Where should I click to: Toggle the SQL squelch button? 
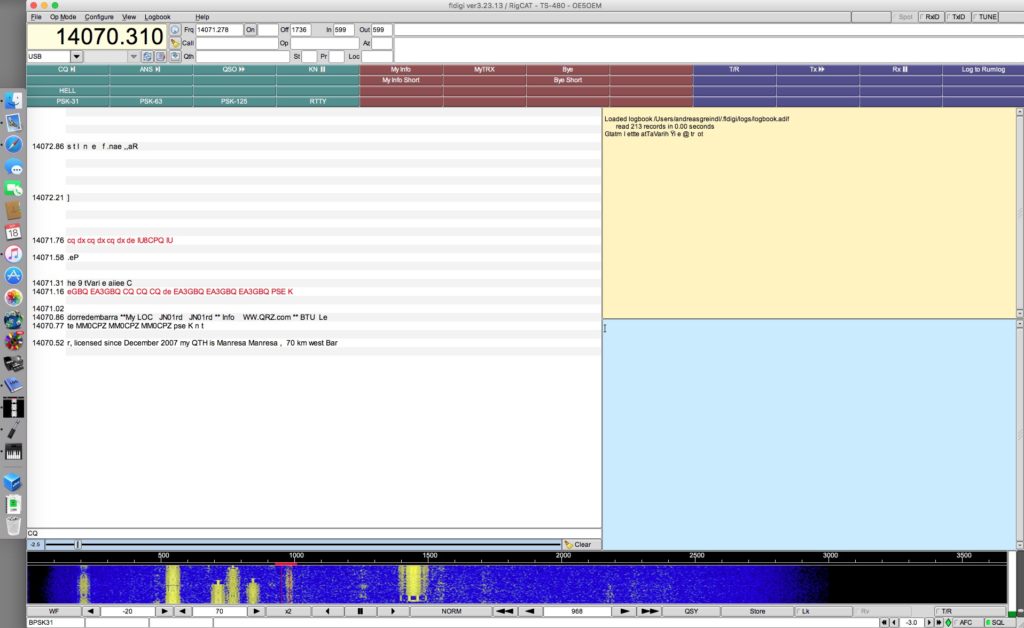tap(997, 623)
